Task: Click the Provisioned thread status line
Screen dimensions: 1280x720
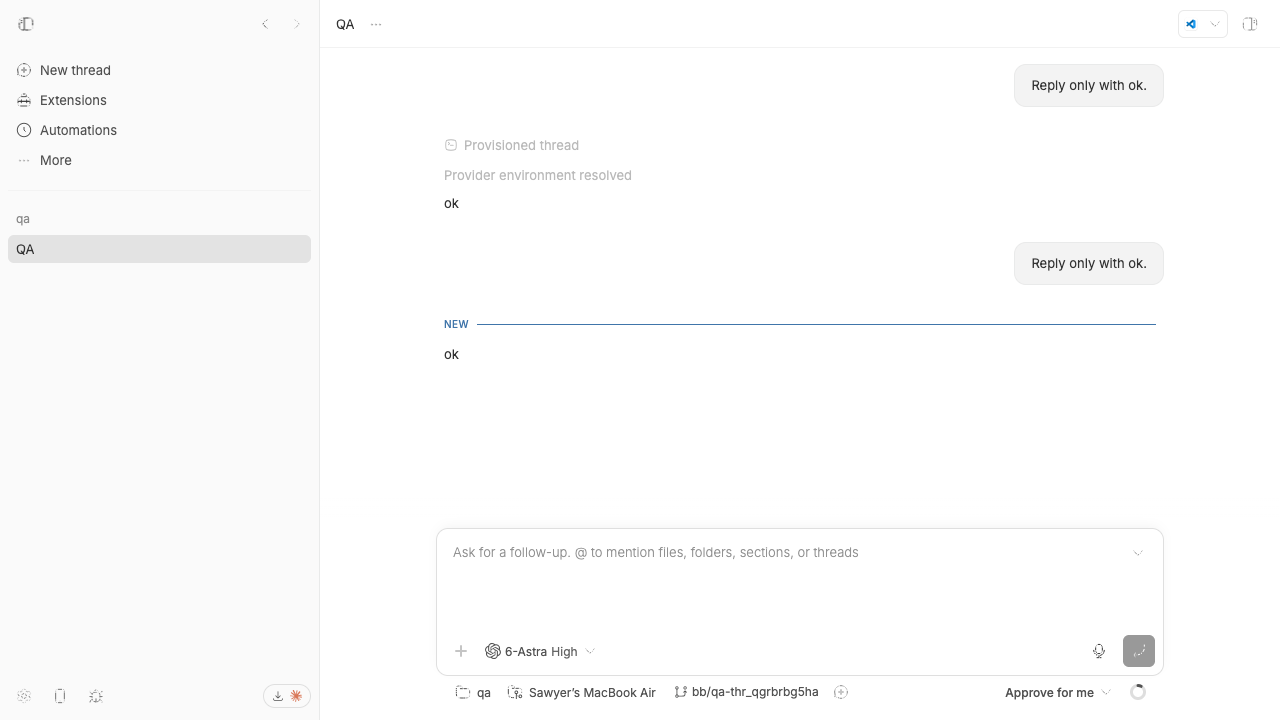Action: click(x=512, y=145)
